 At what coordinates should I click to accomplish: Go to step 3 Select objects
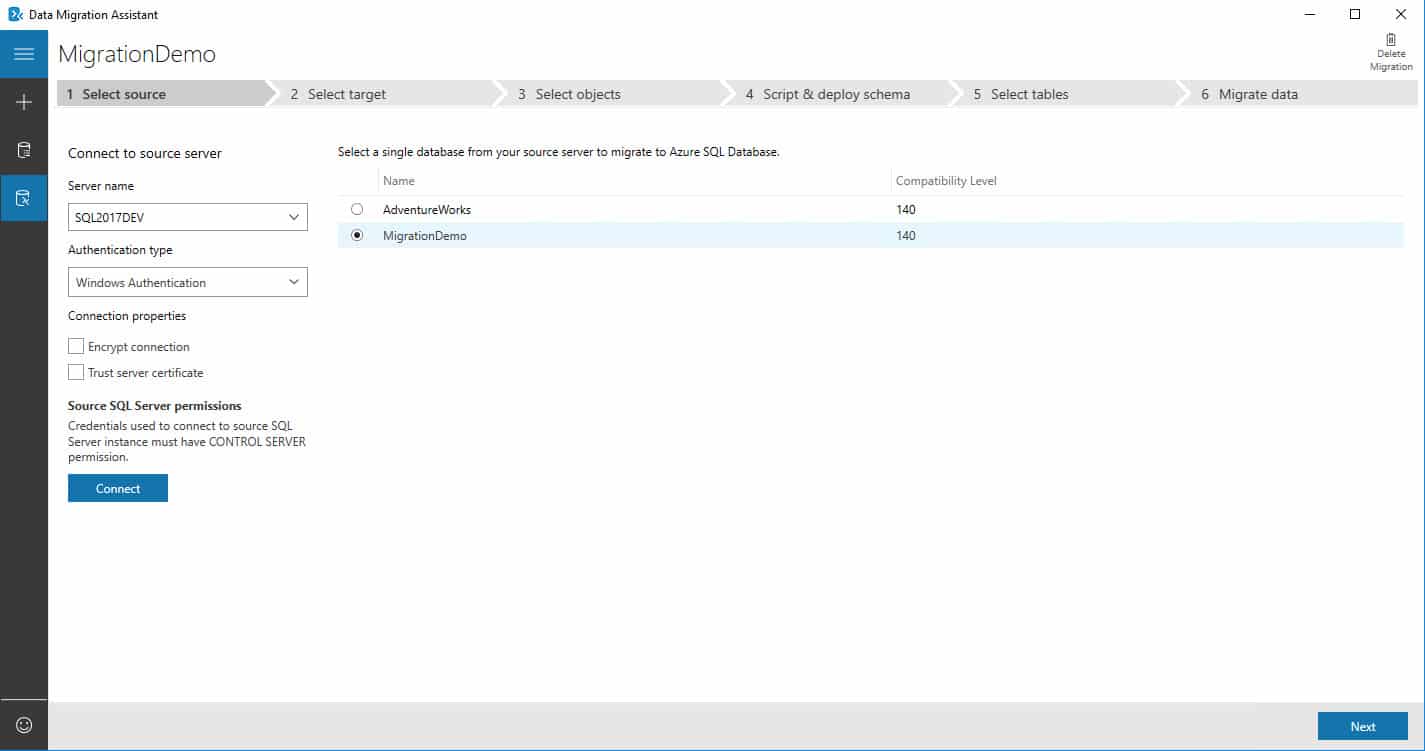(612, 94)
